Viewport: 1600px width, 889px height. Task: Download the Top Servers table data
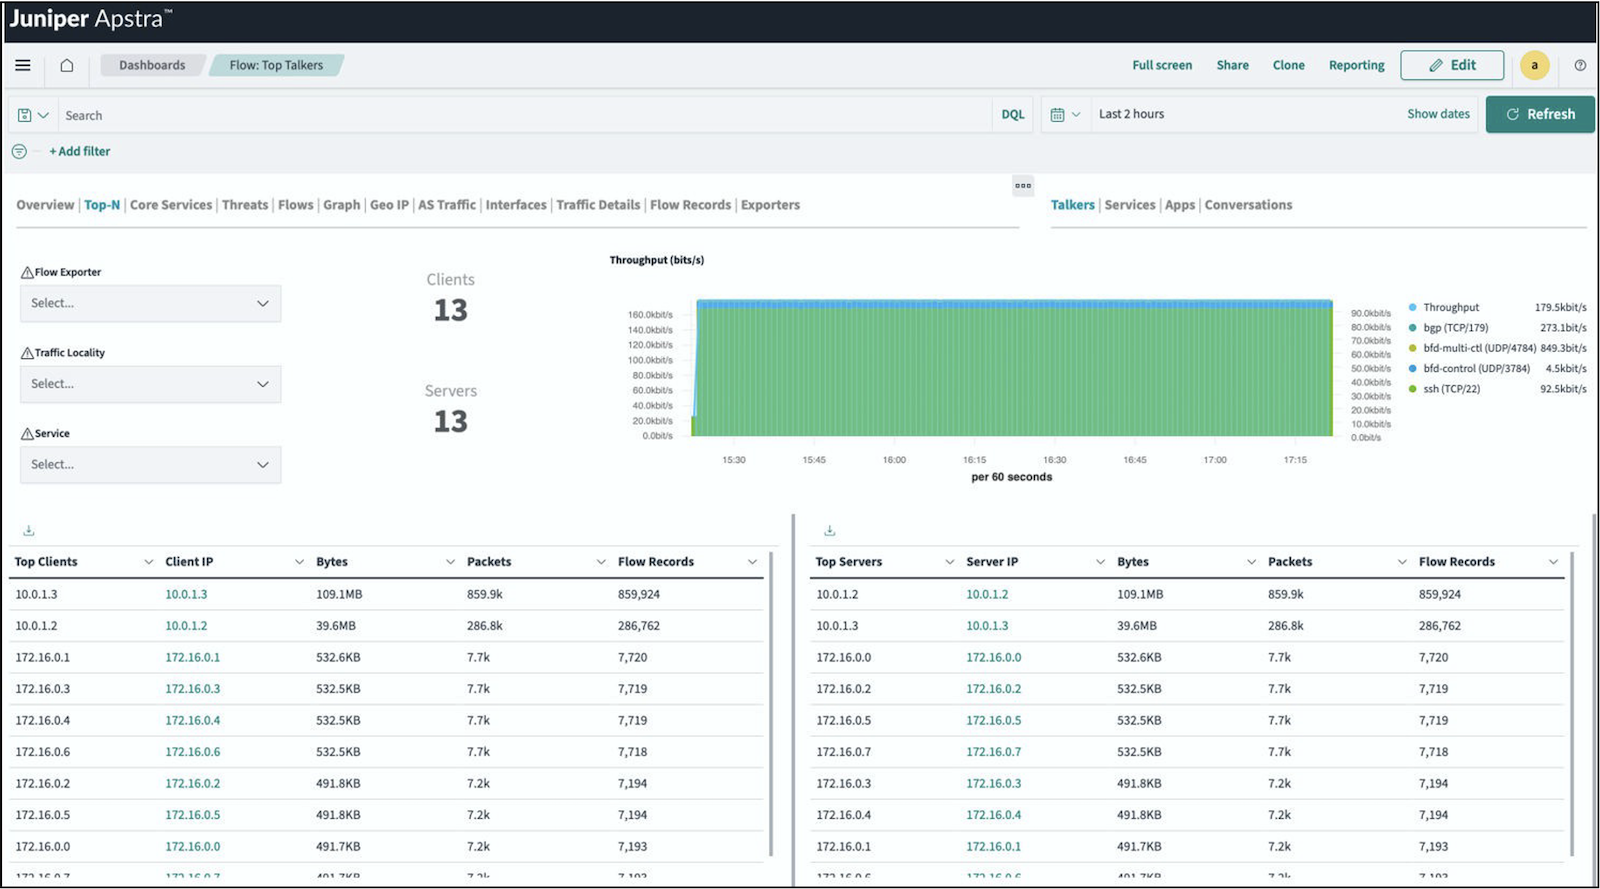point(829,530)
